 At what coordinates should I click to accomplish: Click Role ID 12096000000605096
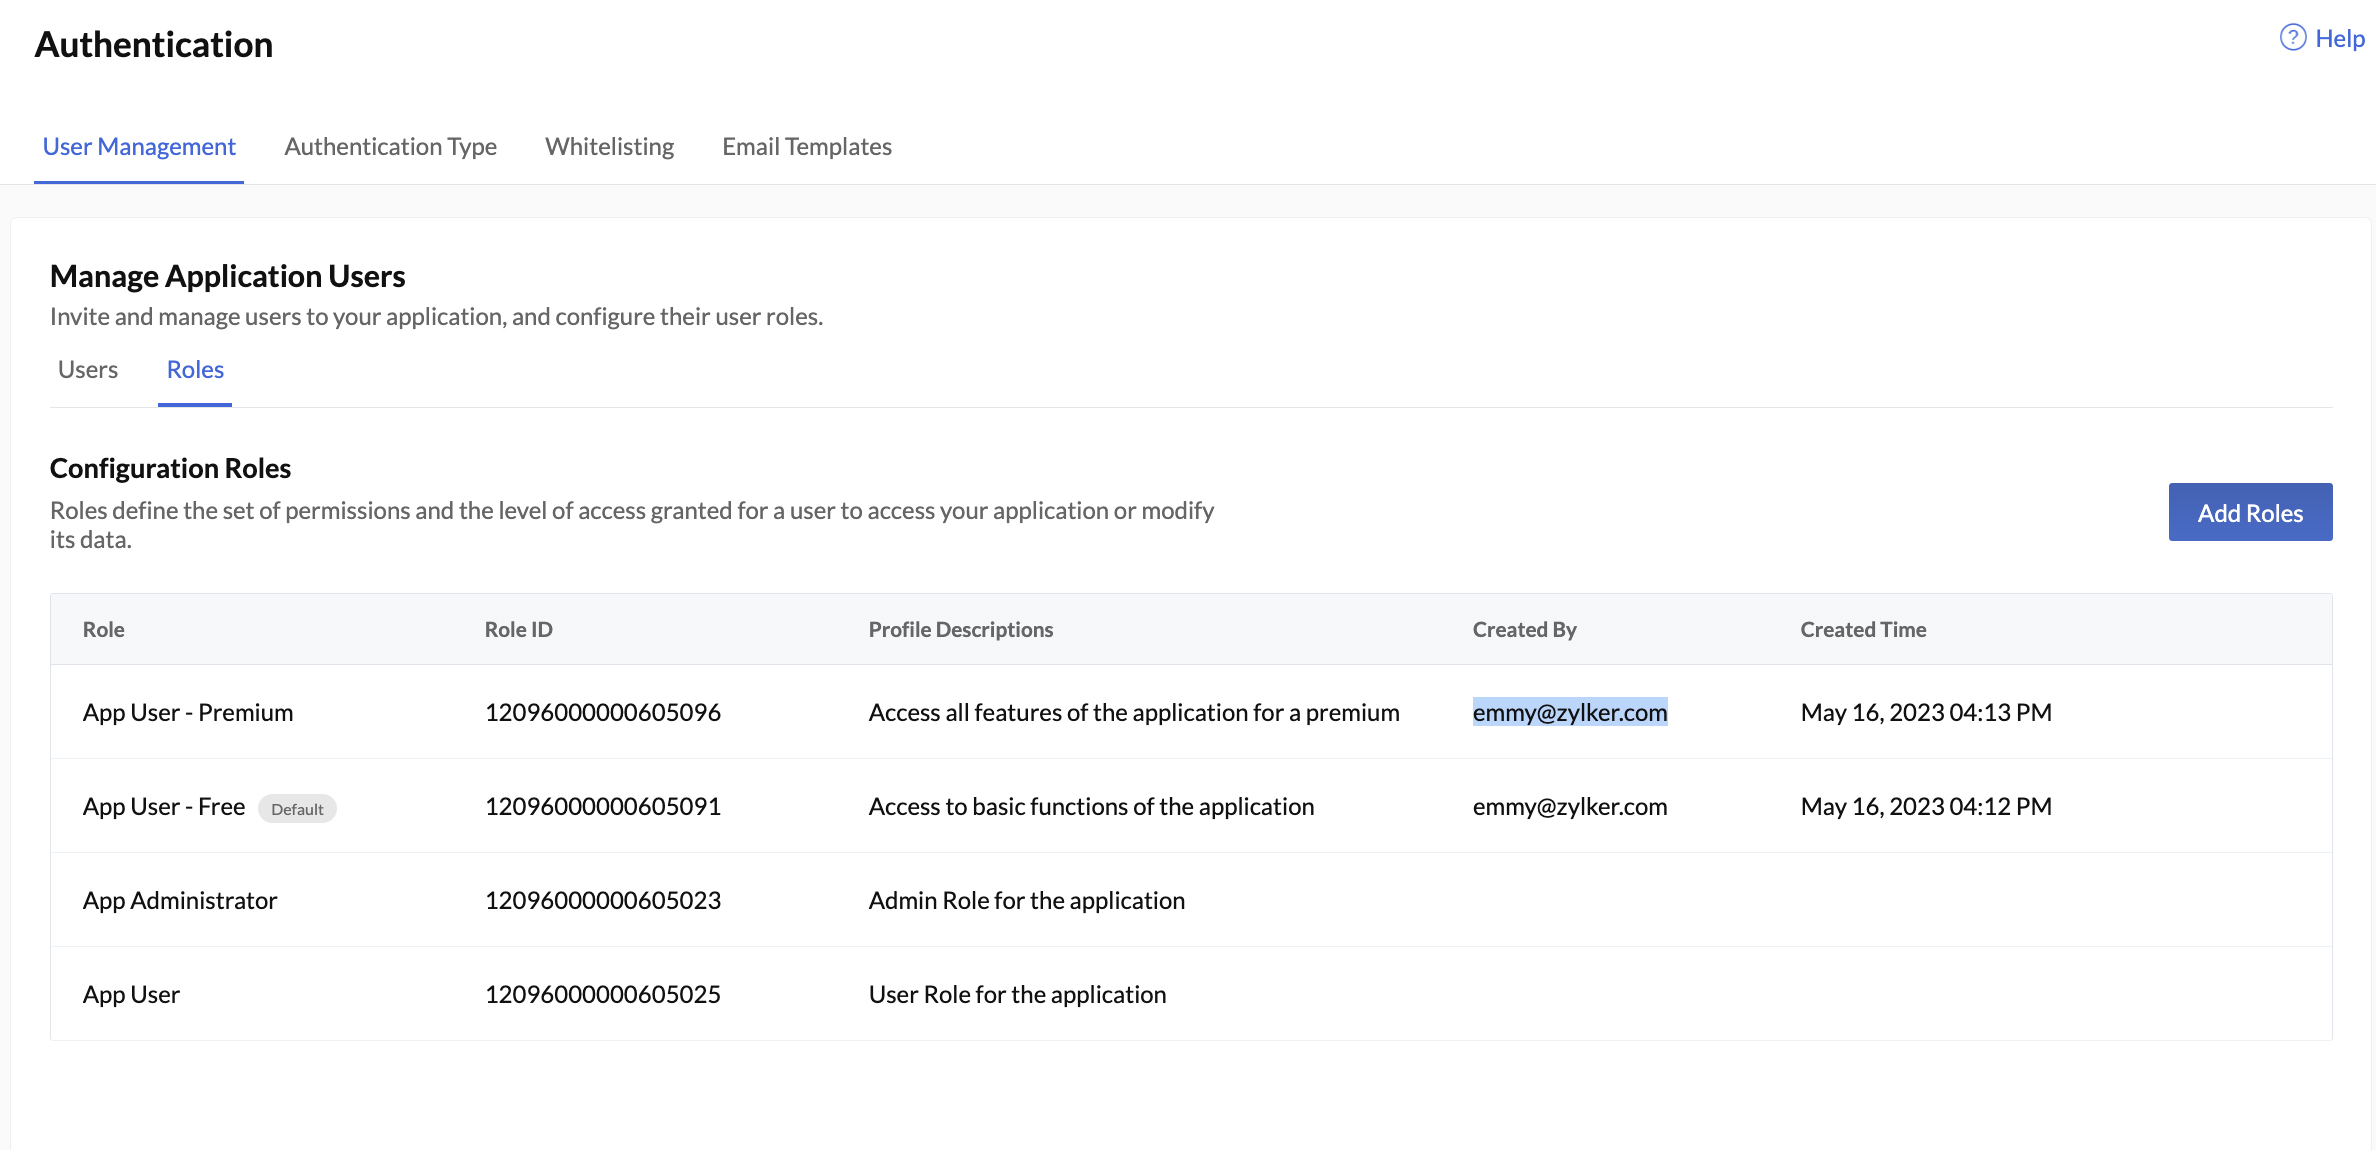click(x=603, y=713)
